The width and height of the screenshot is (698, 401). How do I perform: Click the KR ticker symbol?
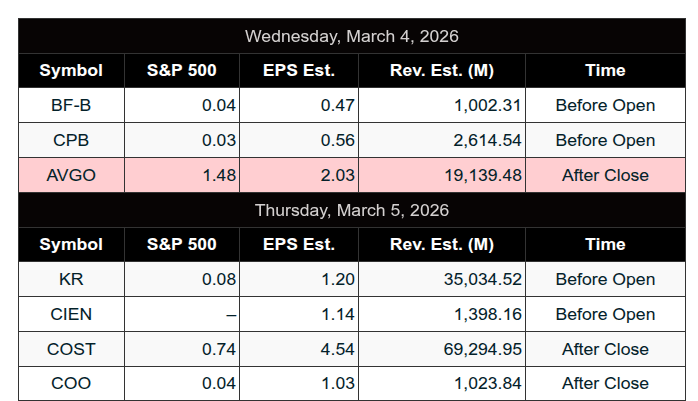click(x=71, y=279)
